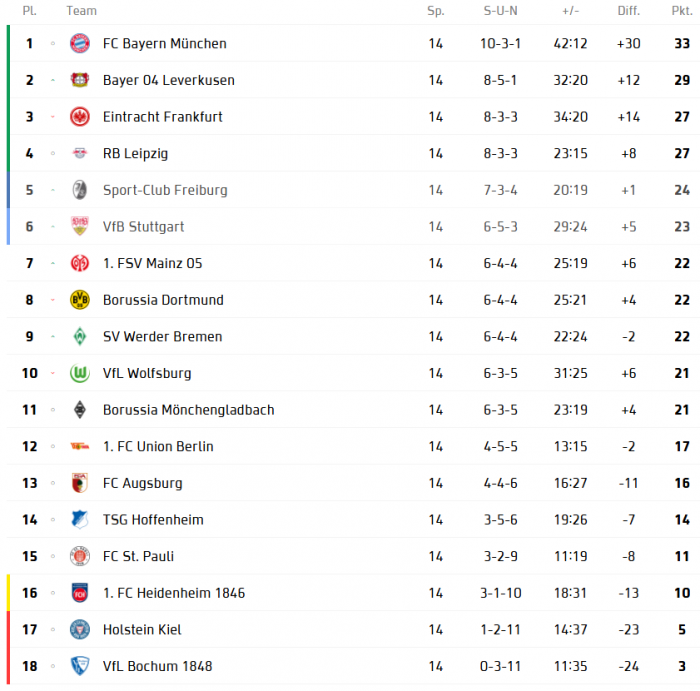Click the VfL Wolfsburg green W logo
Screen dimensions: 700x691
[80, 373]
